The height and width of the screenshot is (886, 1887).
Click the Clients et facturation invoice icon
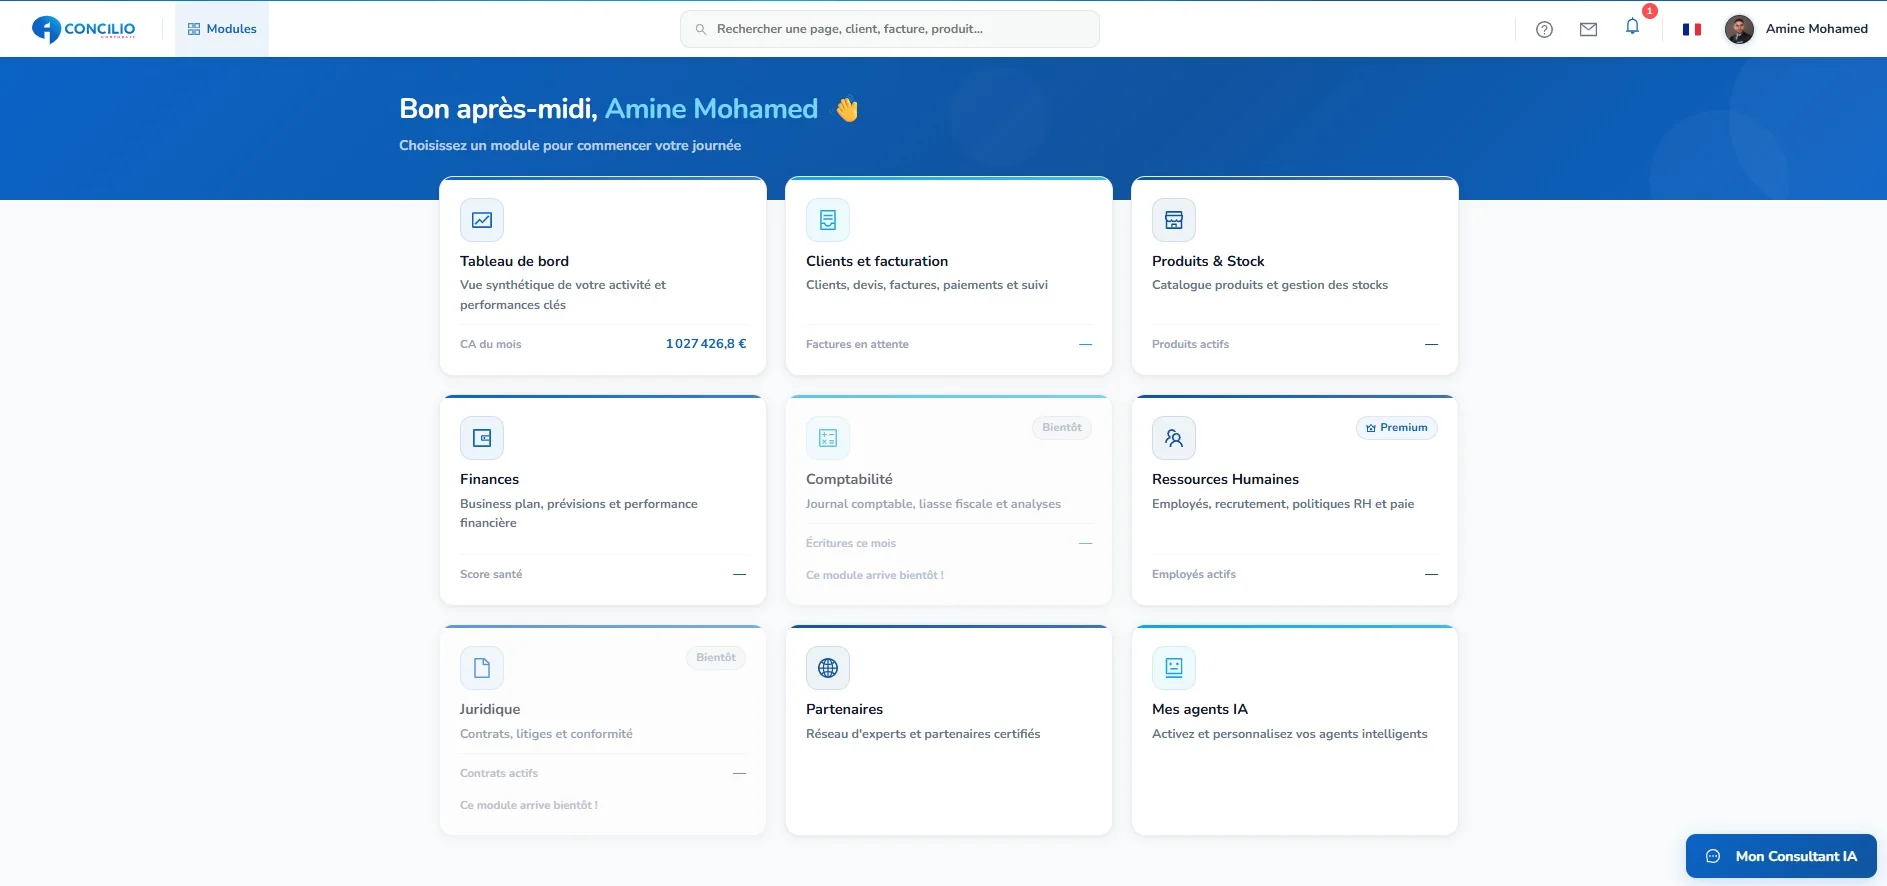828,220
